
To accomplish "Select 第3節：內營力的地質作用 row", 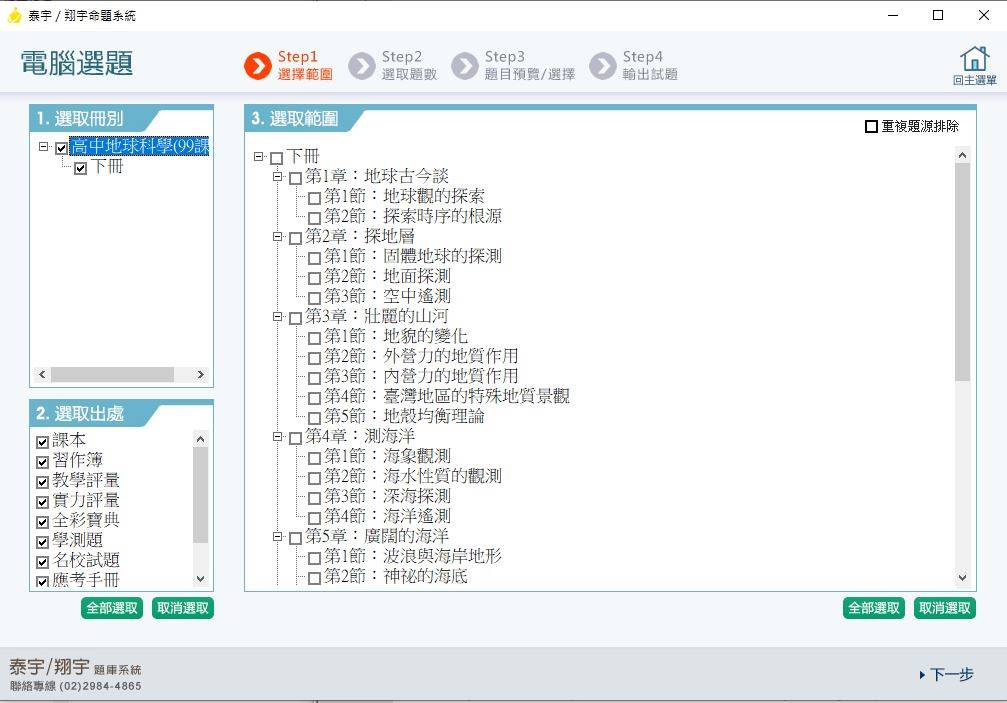I will coord(421,376).
